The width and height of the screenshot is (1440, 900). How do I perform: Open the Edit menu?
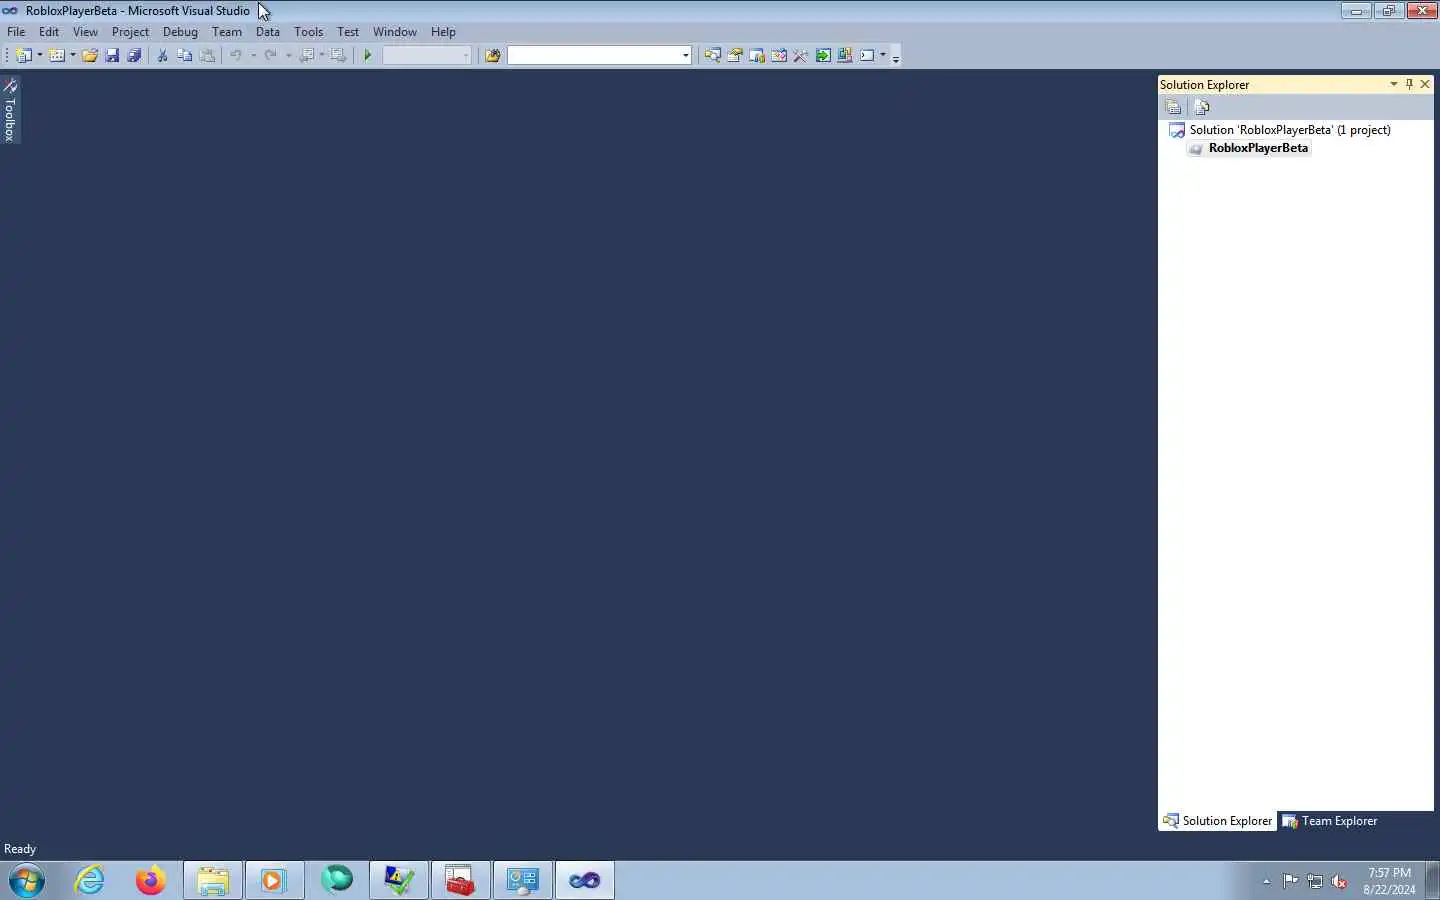point(49,32)
